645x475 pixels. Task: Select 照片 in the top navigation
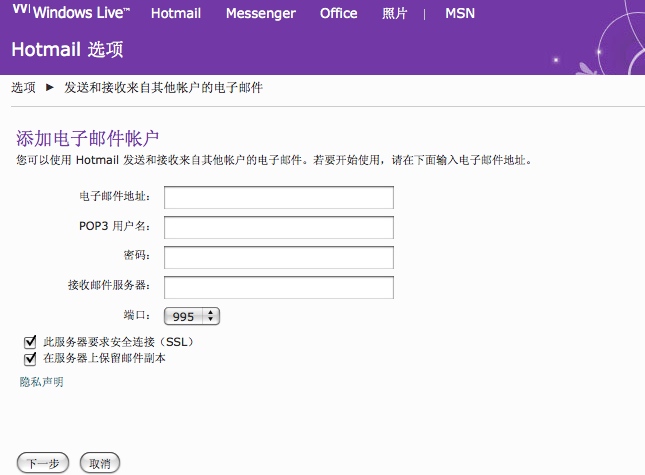[395, 13]
